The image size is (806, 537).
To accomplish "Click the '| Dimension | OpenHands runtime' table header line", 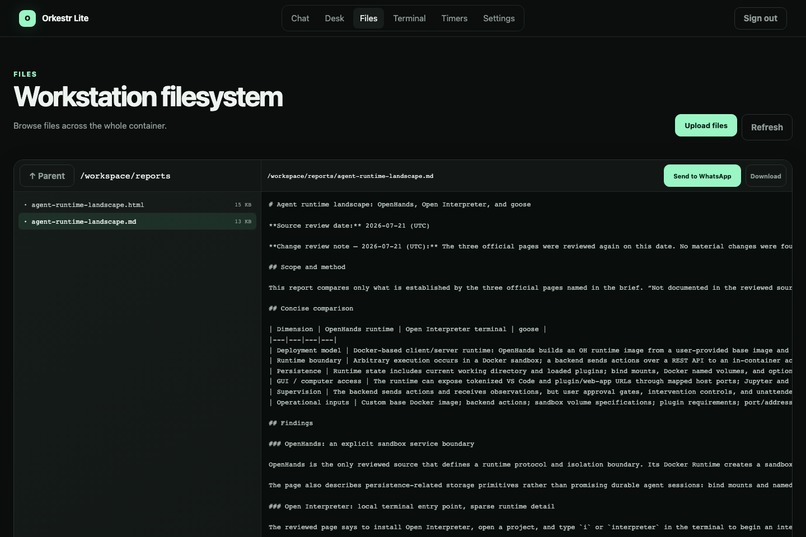I will (x=407, y=329).
